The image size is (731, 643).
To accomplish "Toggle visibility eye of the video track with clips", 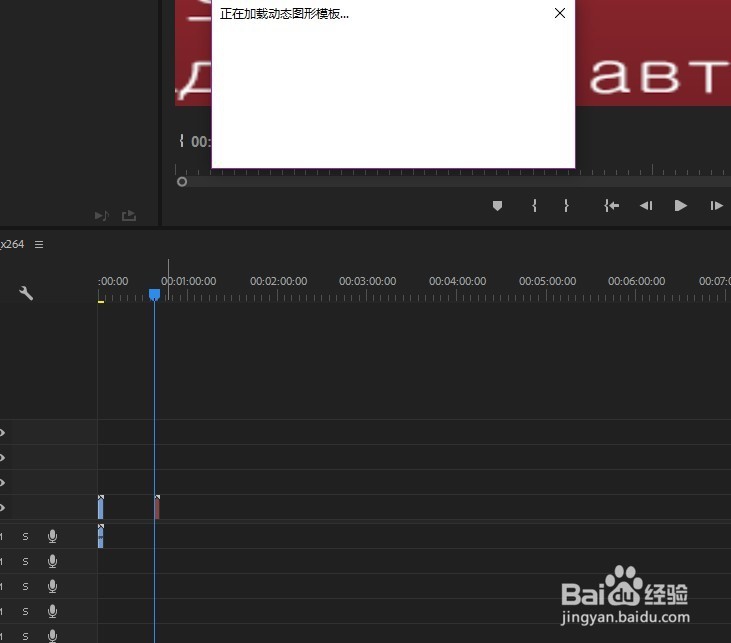I will pos(2,507).
